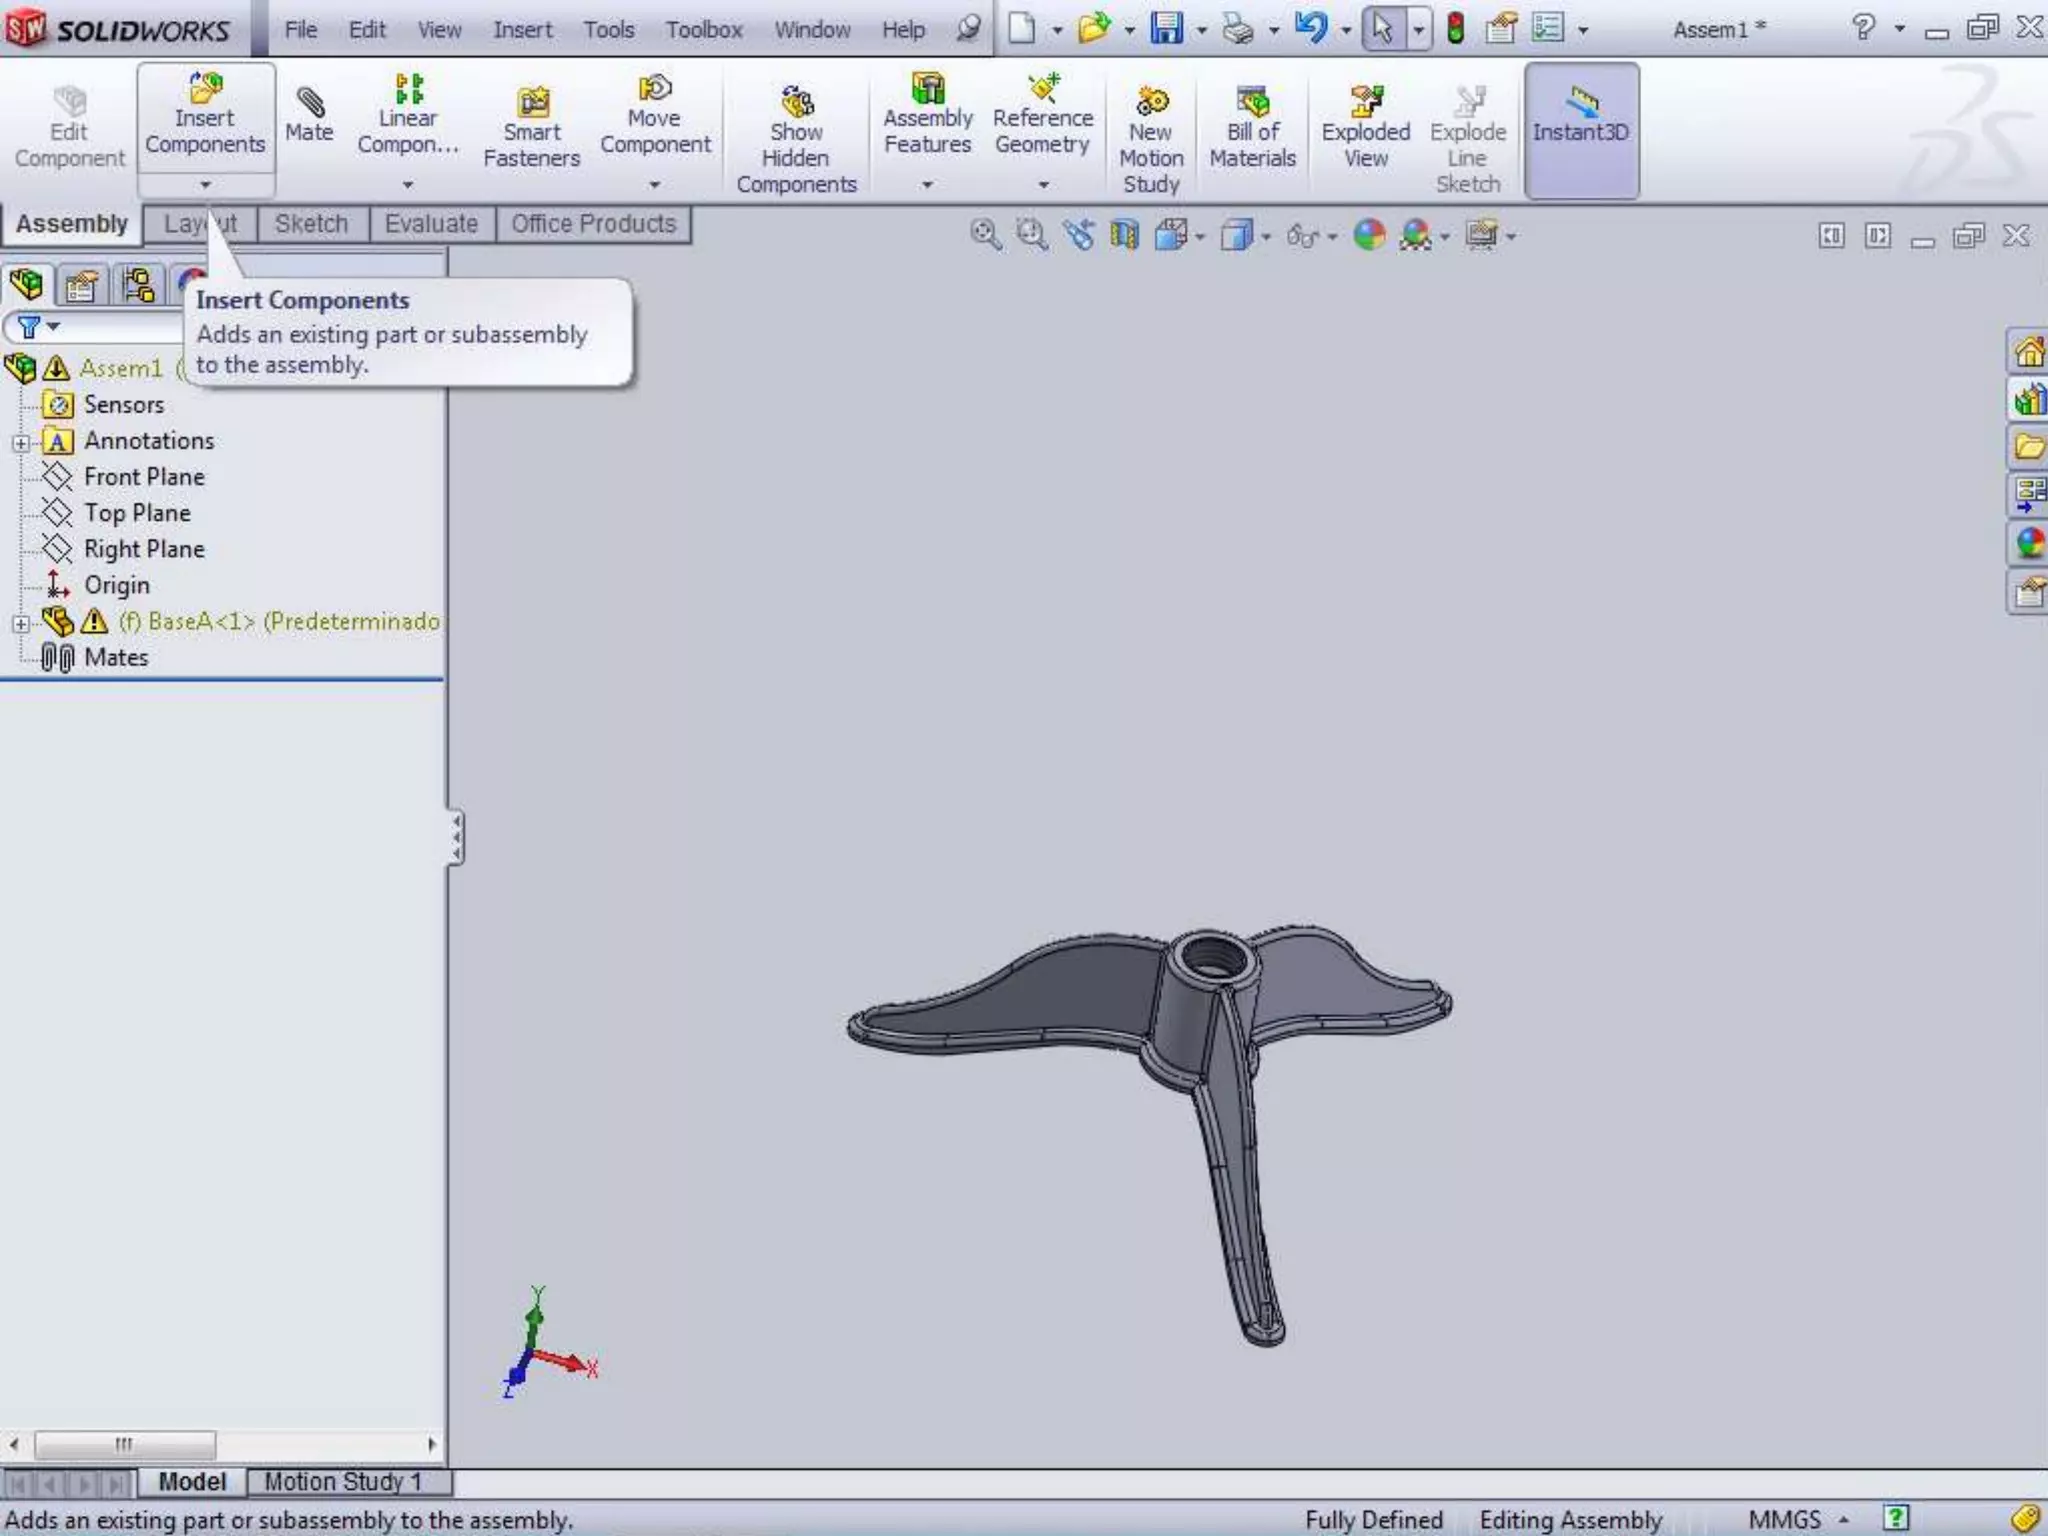Open the Toolbox menu
Image resolution: width=2048 pixels, height=1536 pixels.
pyautogui.click(x=704, y=30)
